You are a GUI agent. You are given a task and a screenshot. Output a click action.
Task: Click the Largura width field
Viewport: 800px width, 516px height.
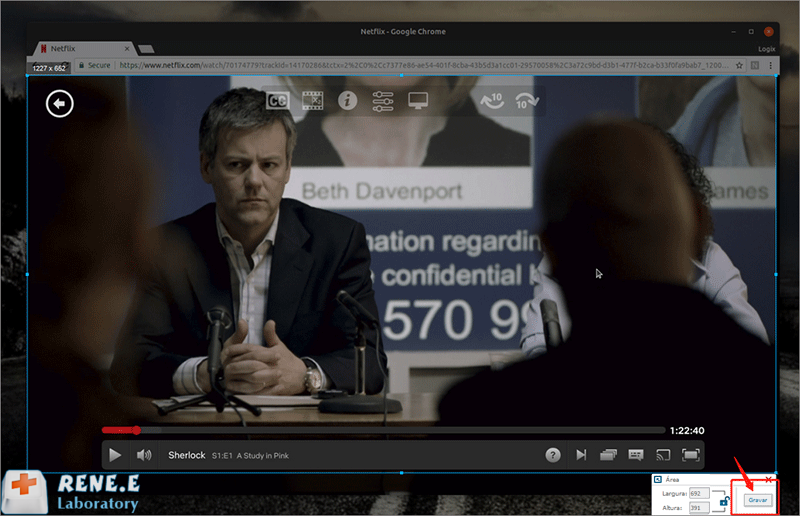tap(698, 494)
